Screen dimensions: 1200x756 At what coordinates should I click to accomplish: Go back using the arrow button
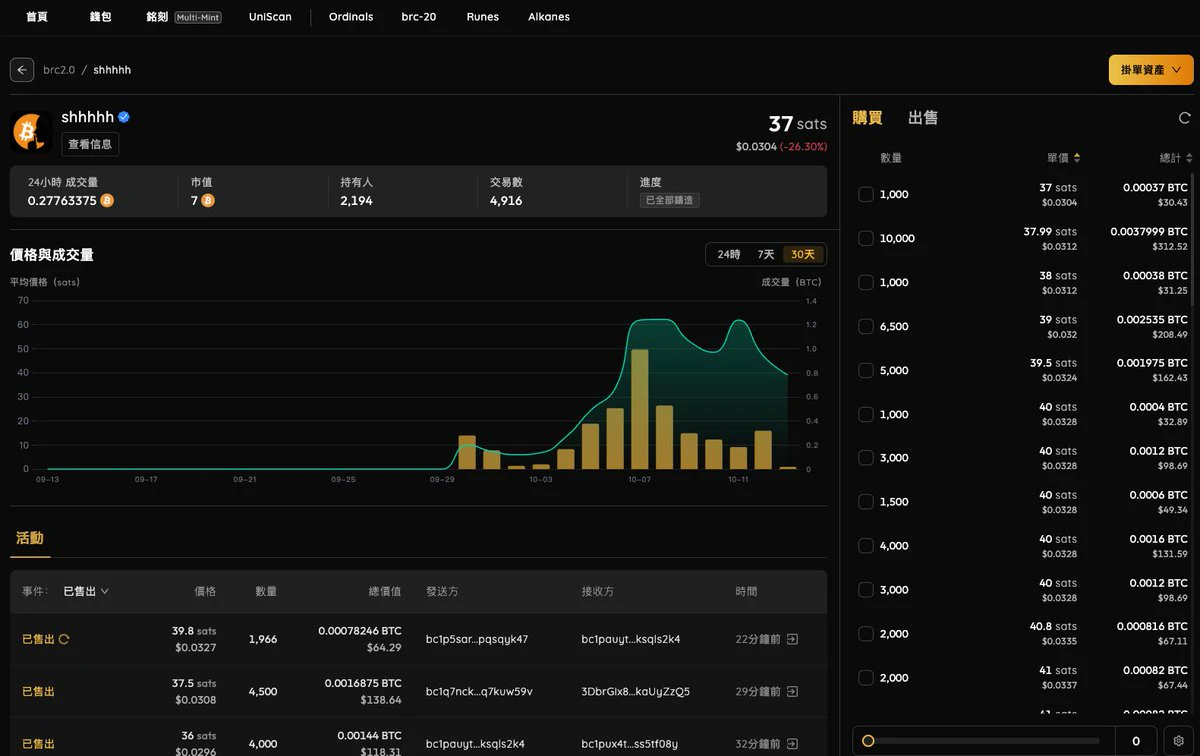tap(22, 70)
